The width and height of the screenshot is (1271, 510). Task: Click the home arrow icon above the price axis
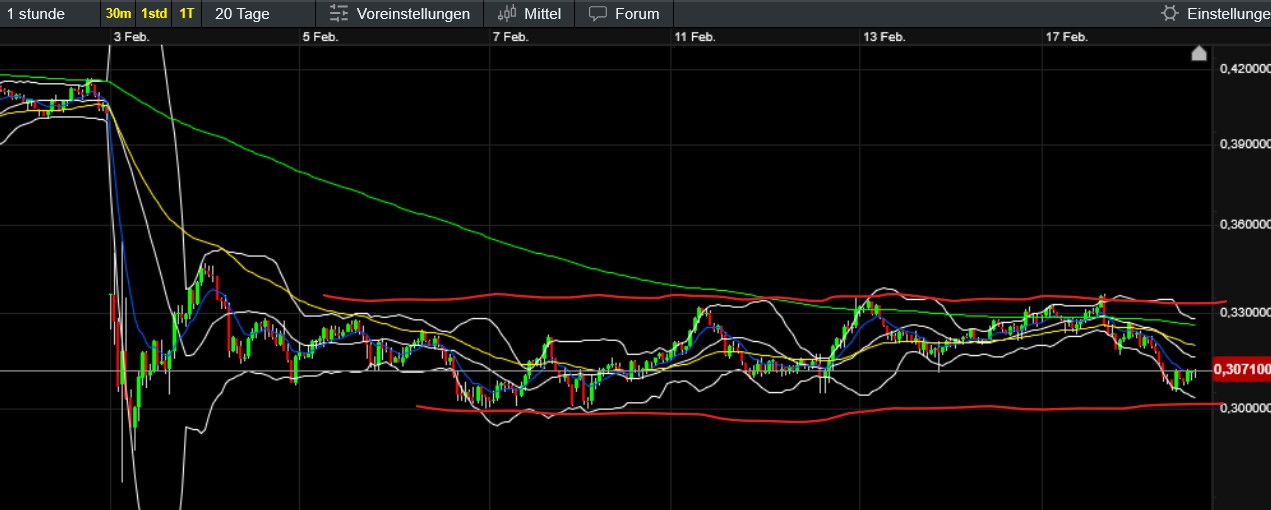click(x=1199, y=53)
